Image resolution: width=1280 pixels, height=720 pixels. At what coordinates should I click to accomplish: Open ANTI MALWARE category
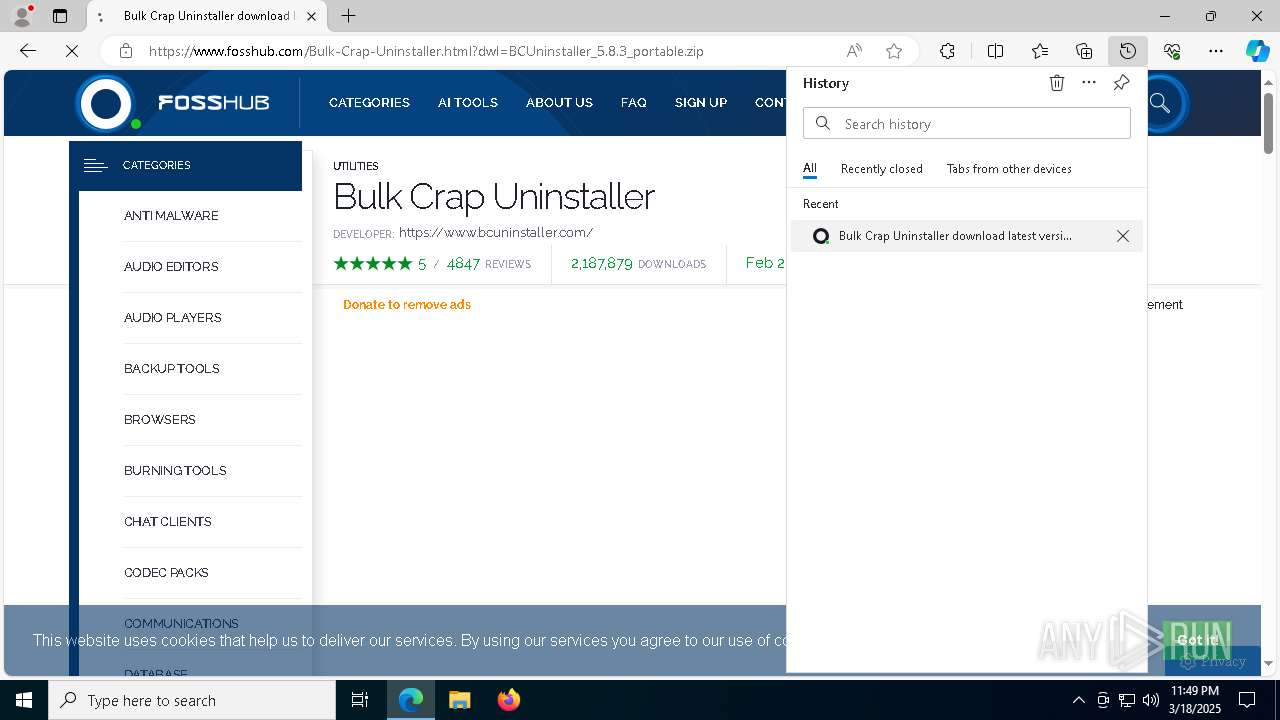[x=171, y=216]
